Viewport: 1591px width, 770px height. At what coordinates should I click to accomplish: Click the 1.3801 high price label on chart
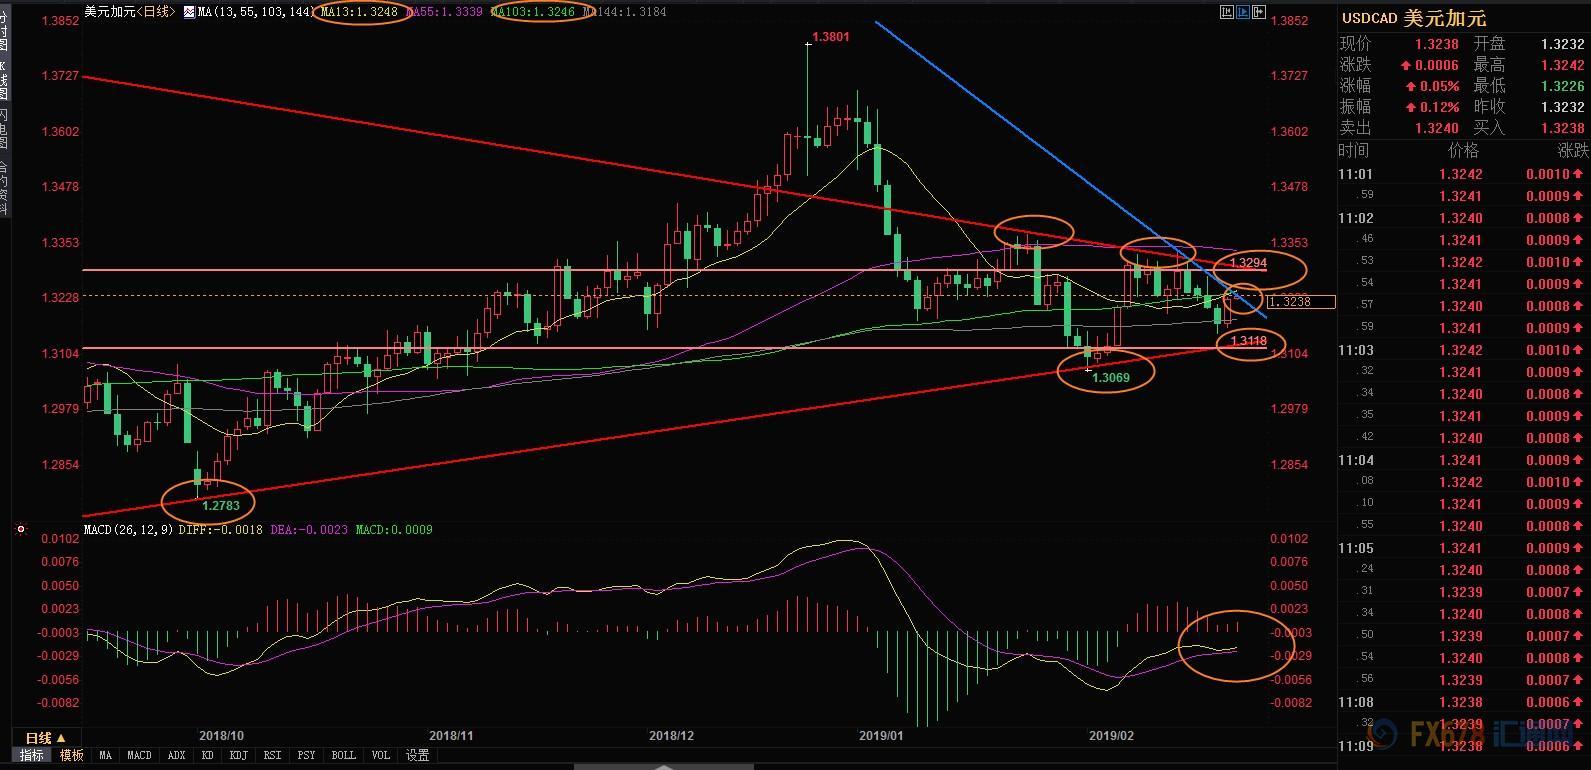831,37
